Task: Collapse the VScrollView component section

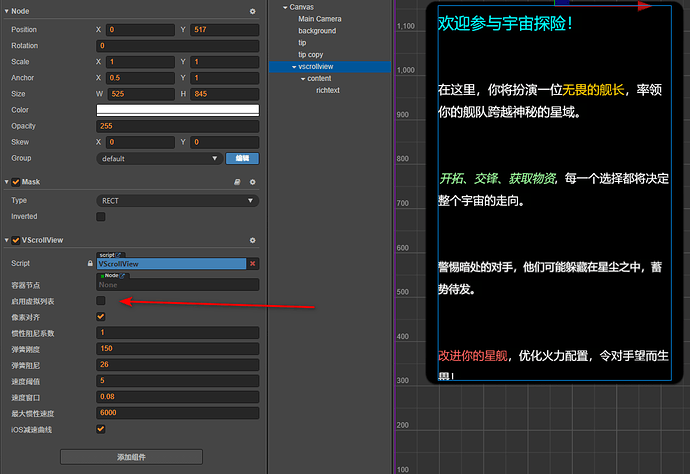Action: coord(7,240)
